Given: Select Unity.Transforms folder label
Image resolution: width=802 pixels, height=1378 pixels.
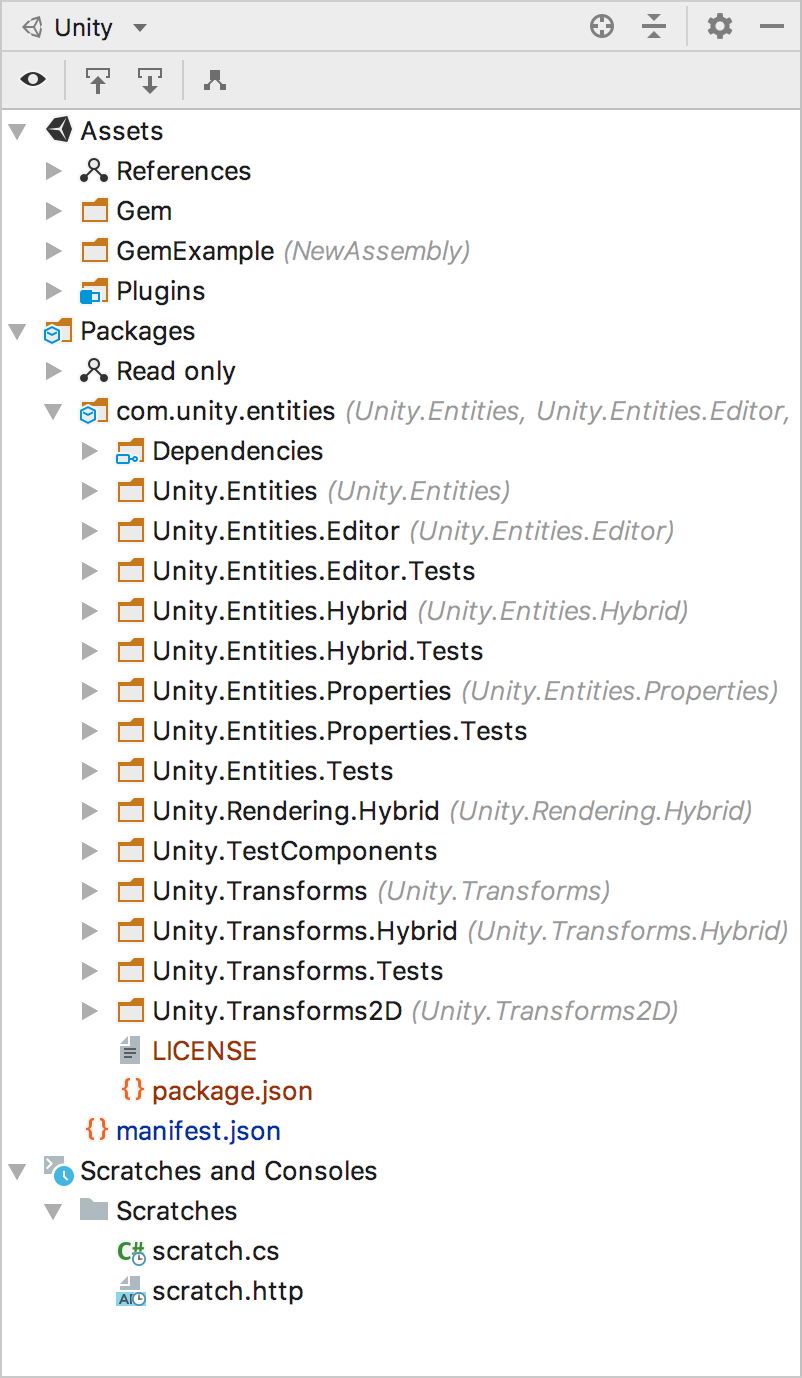Looking at the screenshot, I should click(x=260, y=891).
